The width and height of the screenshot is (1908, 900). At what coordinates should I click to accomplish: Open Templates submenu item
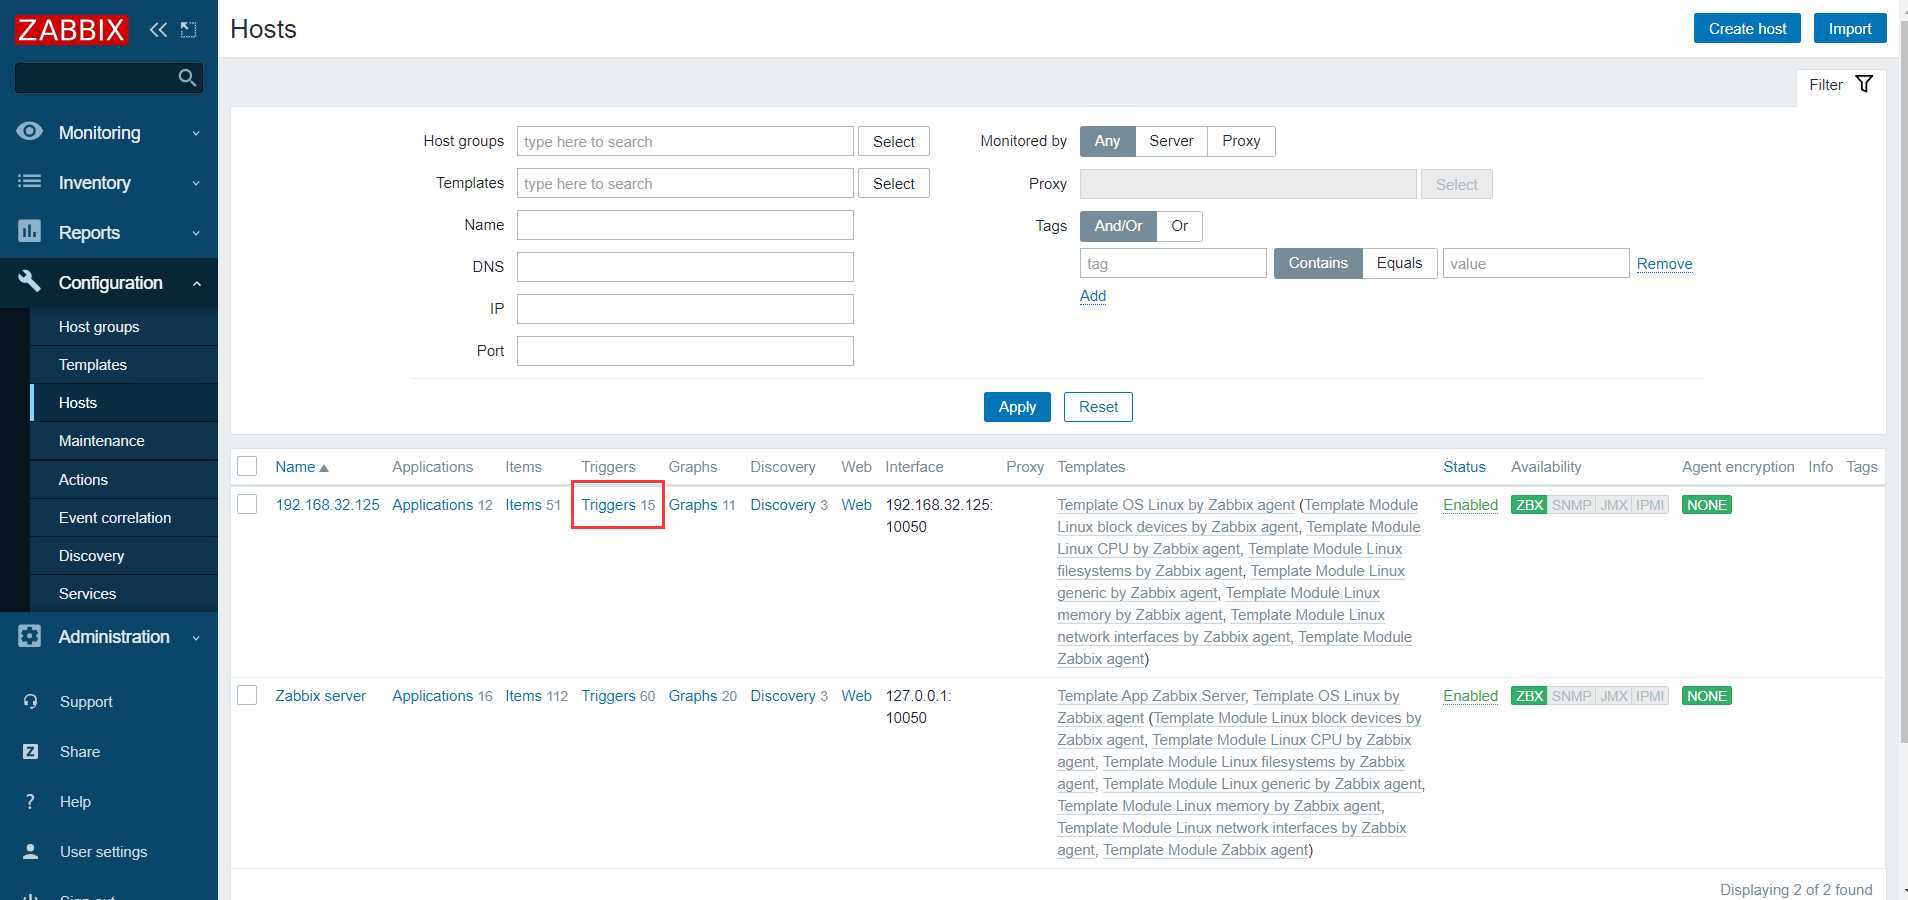coord(124,365)
